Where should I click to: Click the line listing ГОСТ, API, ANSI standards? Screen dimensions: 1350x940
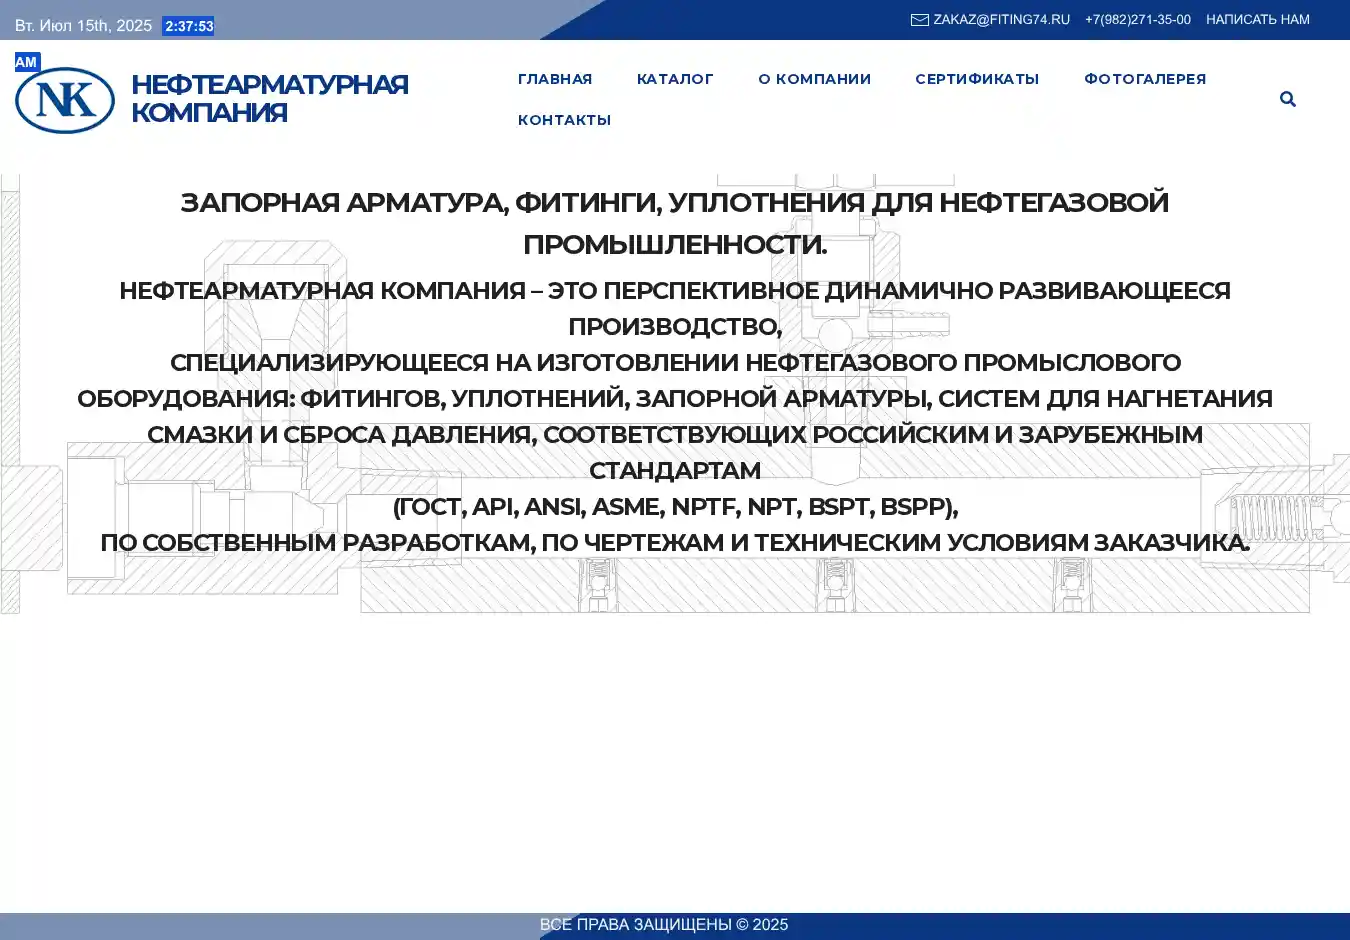pos(675,507)
